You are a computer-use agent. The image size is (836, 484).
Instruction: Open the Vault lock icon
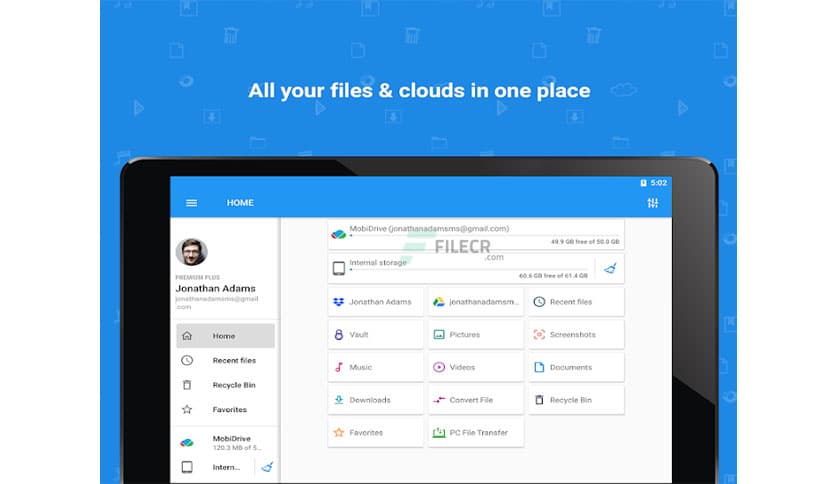tap(339, 335)
